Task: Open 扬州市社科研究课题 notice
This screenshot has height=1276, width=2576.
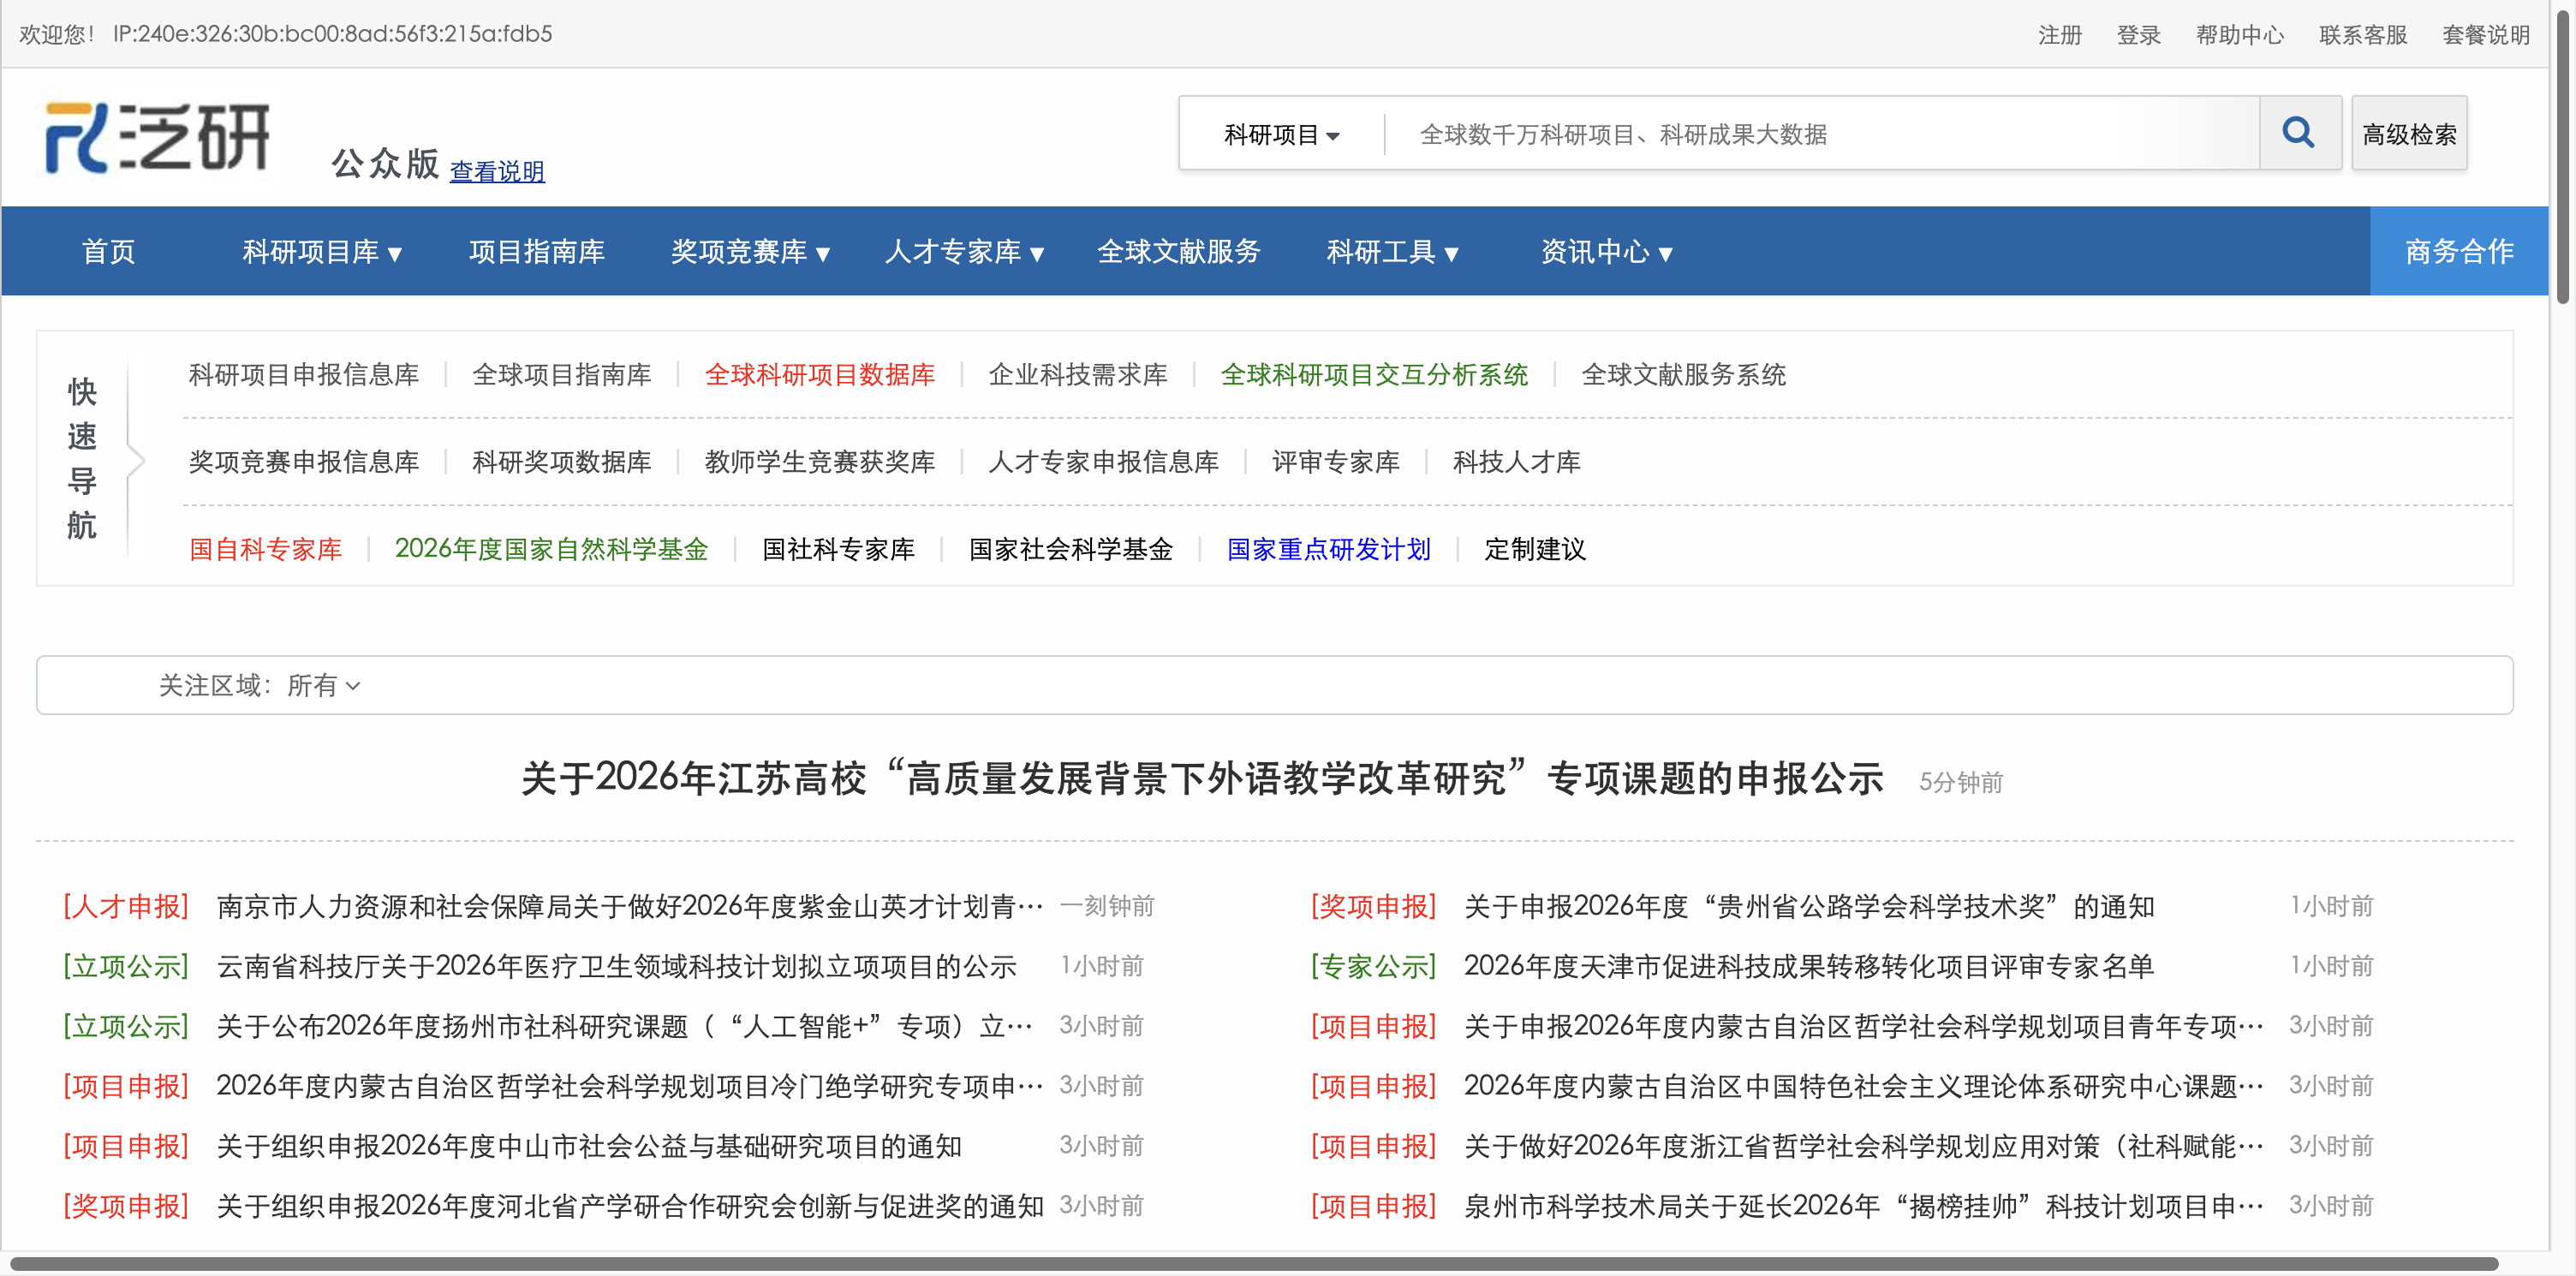Action: (625, 1026)
